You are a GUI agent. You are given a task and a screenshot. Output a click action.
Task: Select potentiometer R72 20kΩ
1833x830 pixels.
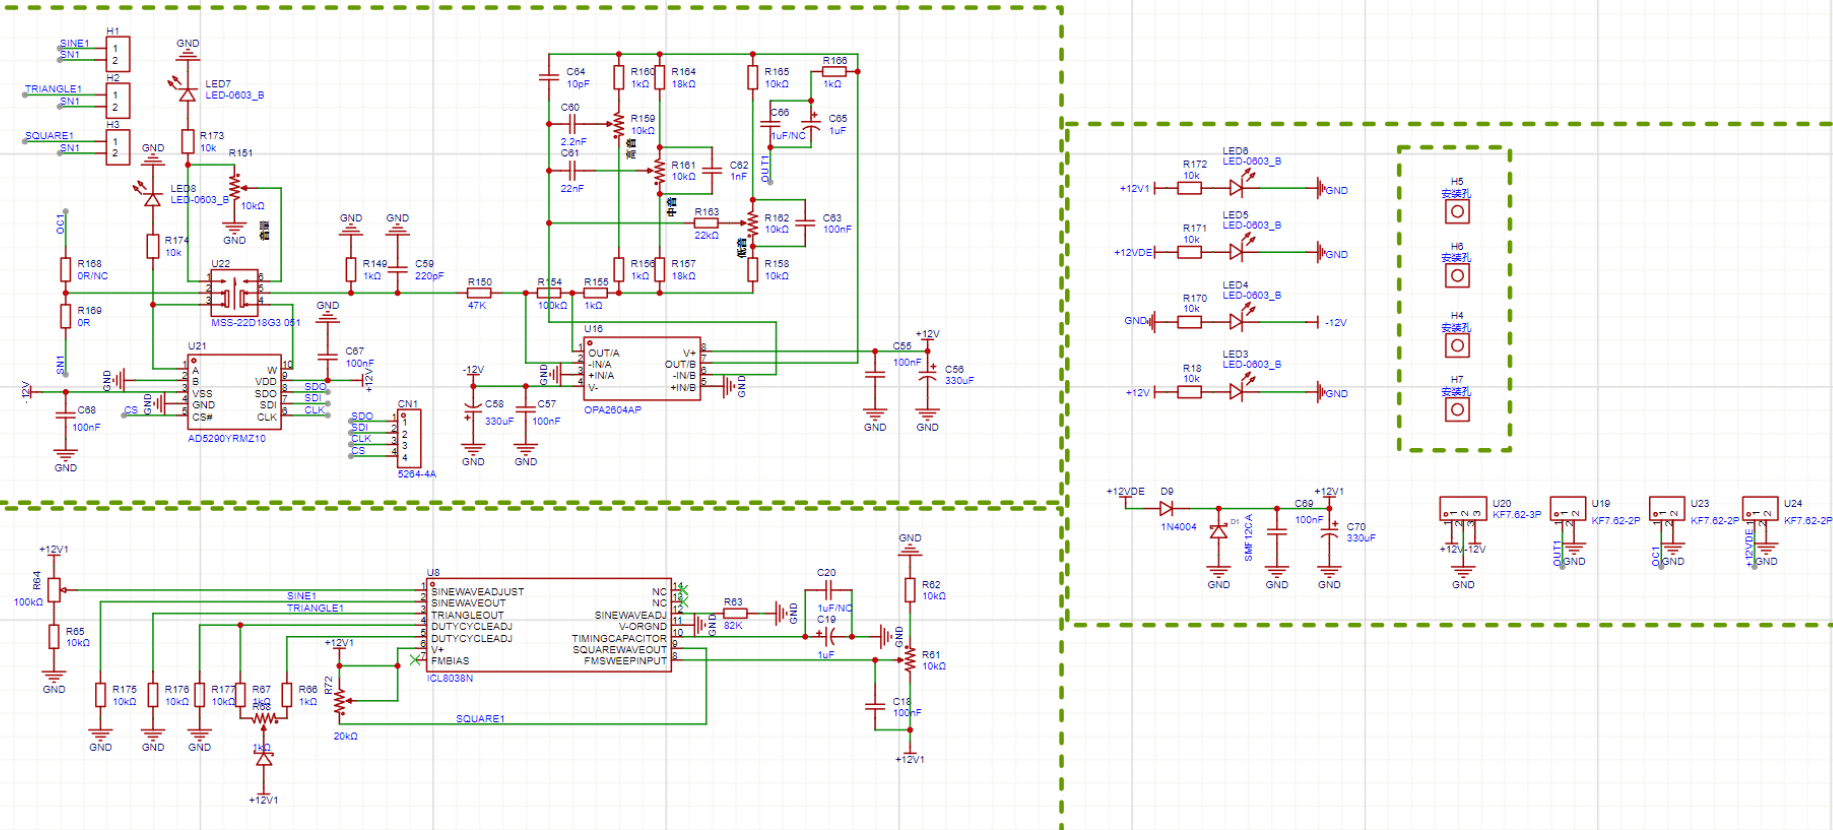[340, 701]
